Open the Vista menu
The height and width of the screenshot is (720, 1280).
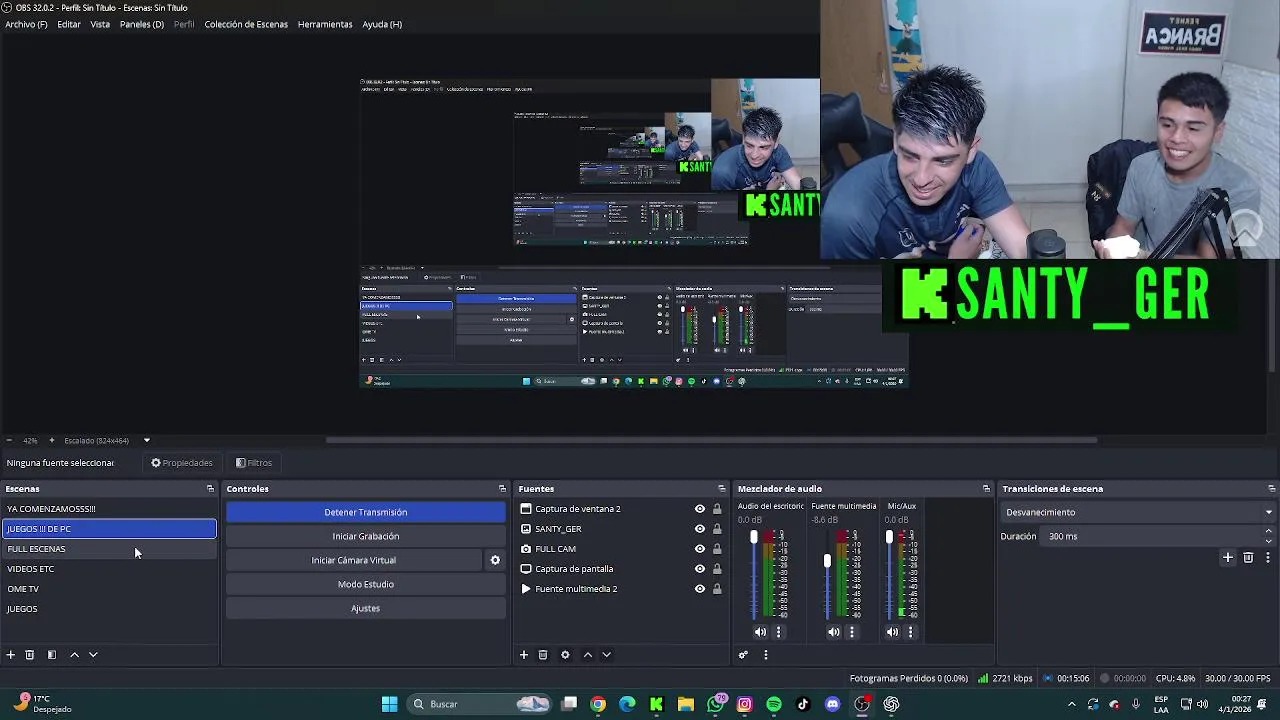100,24
